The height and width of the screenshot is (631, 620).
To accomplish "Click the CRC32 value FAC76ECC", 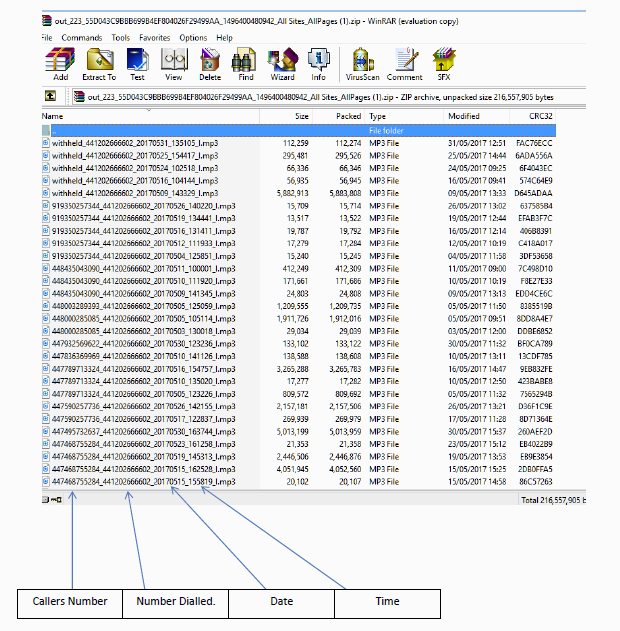I will point(534,143).
